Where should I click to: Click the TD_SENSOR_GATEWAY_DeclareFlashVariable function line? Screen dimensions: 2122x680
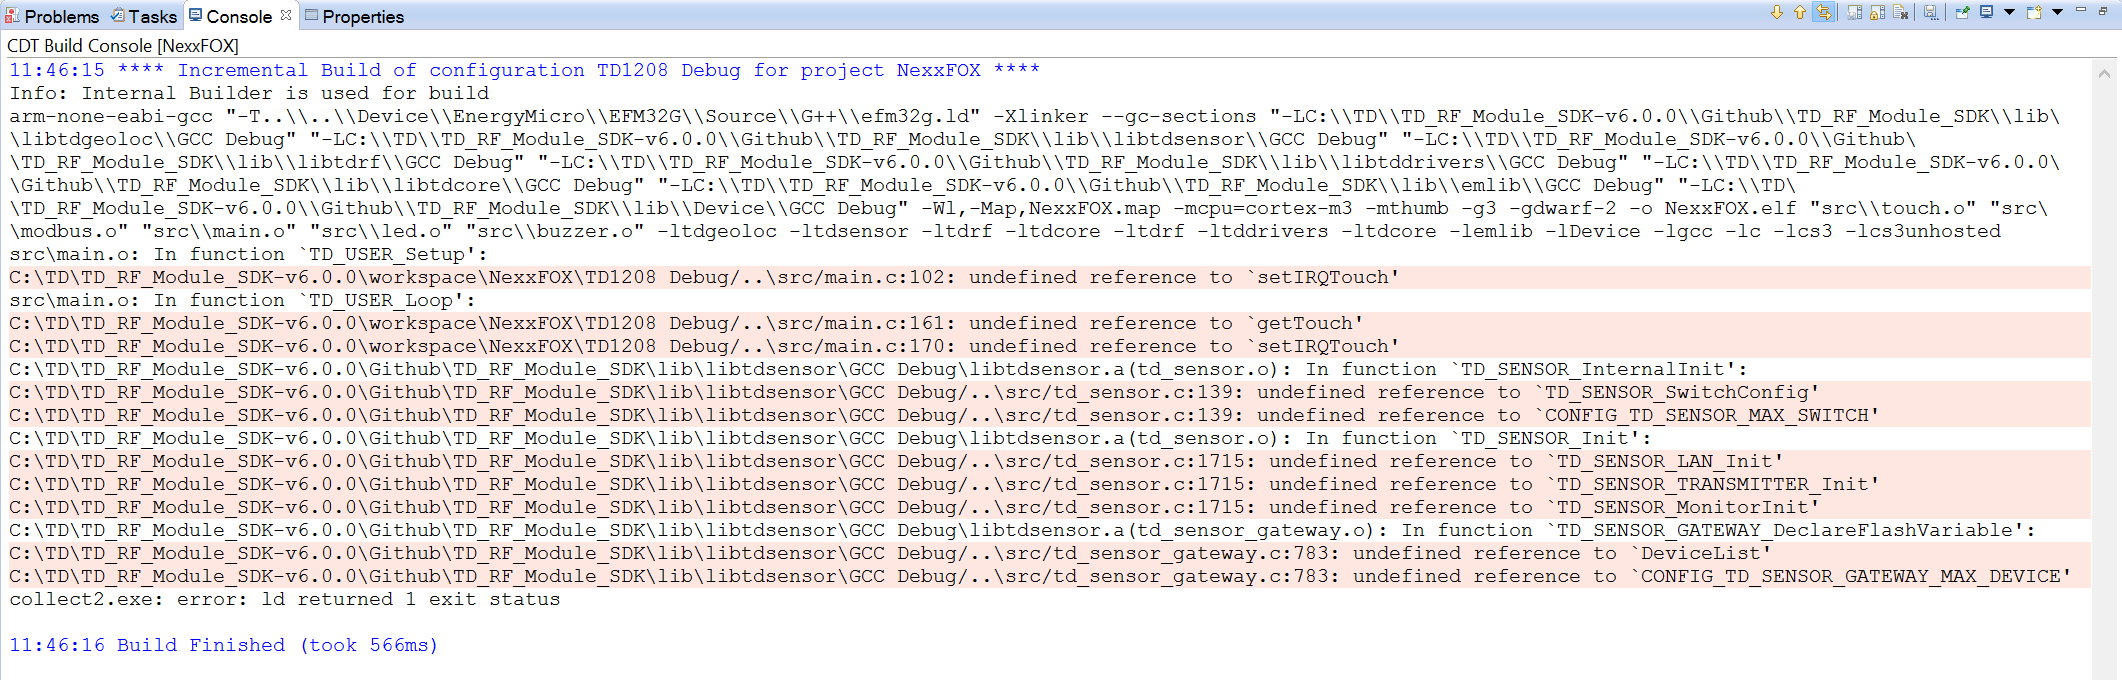point(1022,530)
